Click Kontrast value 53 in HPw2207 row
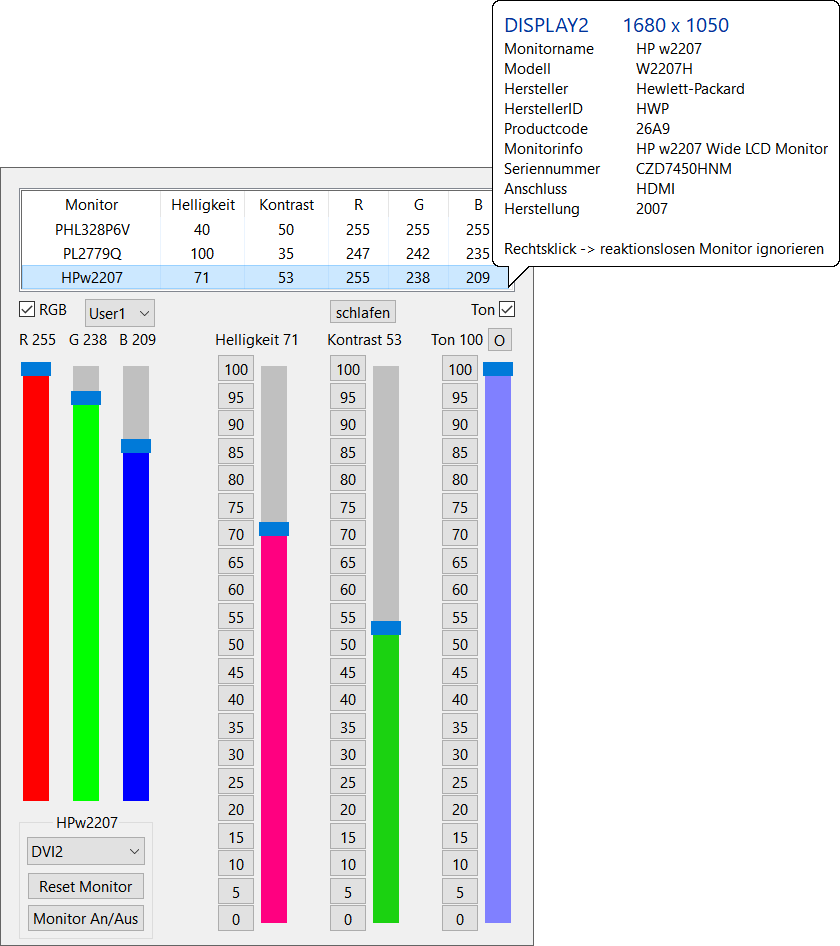The height and width of the screenshot is (946, 840). coord(286,278)
